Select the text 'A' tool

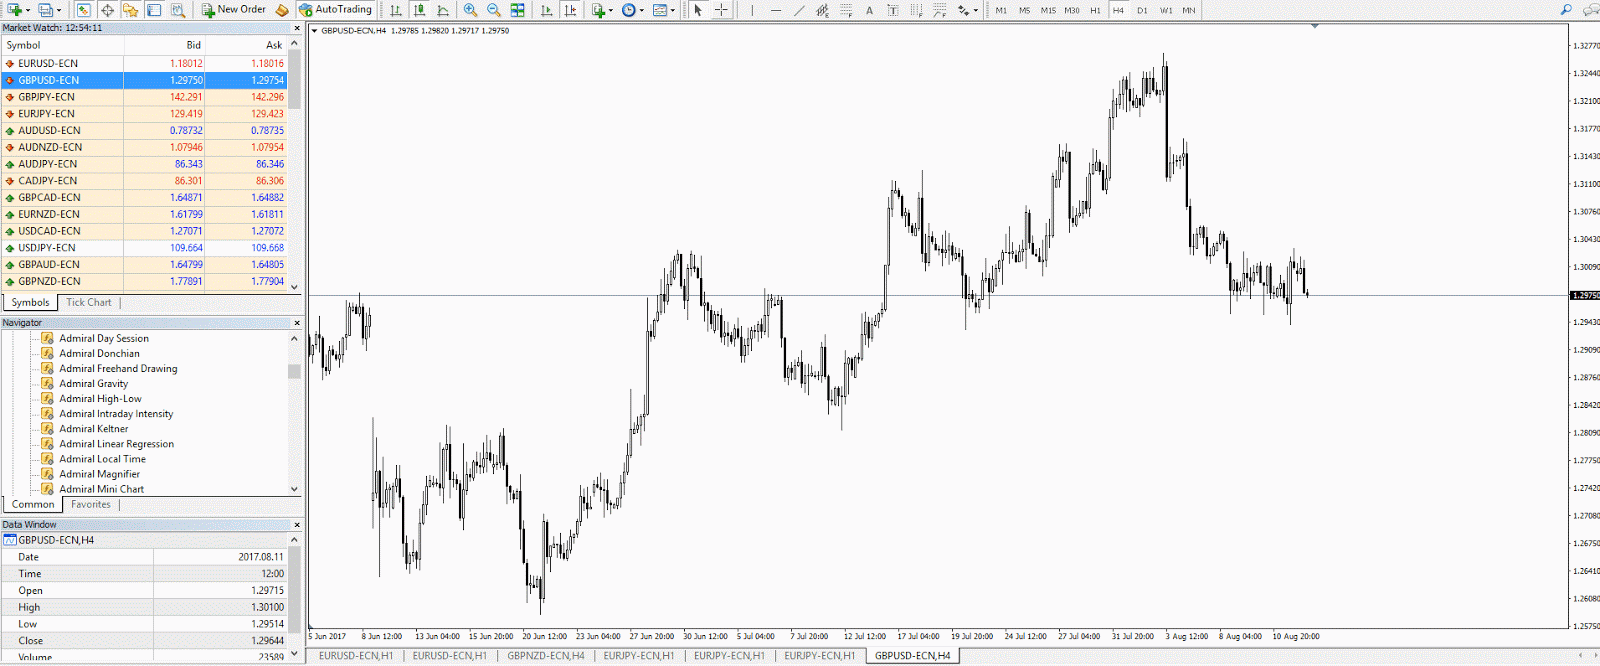[x=869, y=10]
